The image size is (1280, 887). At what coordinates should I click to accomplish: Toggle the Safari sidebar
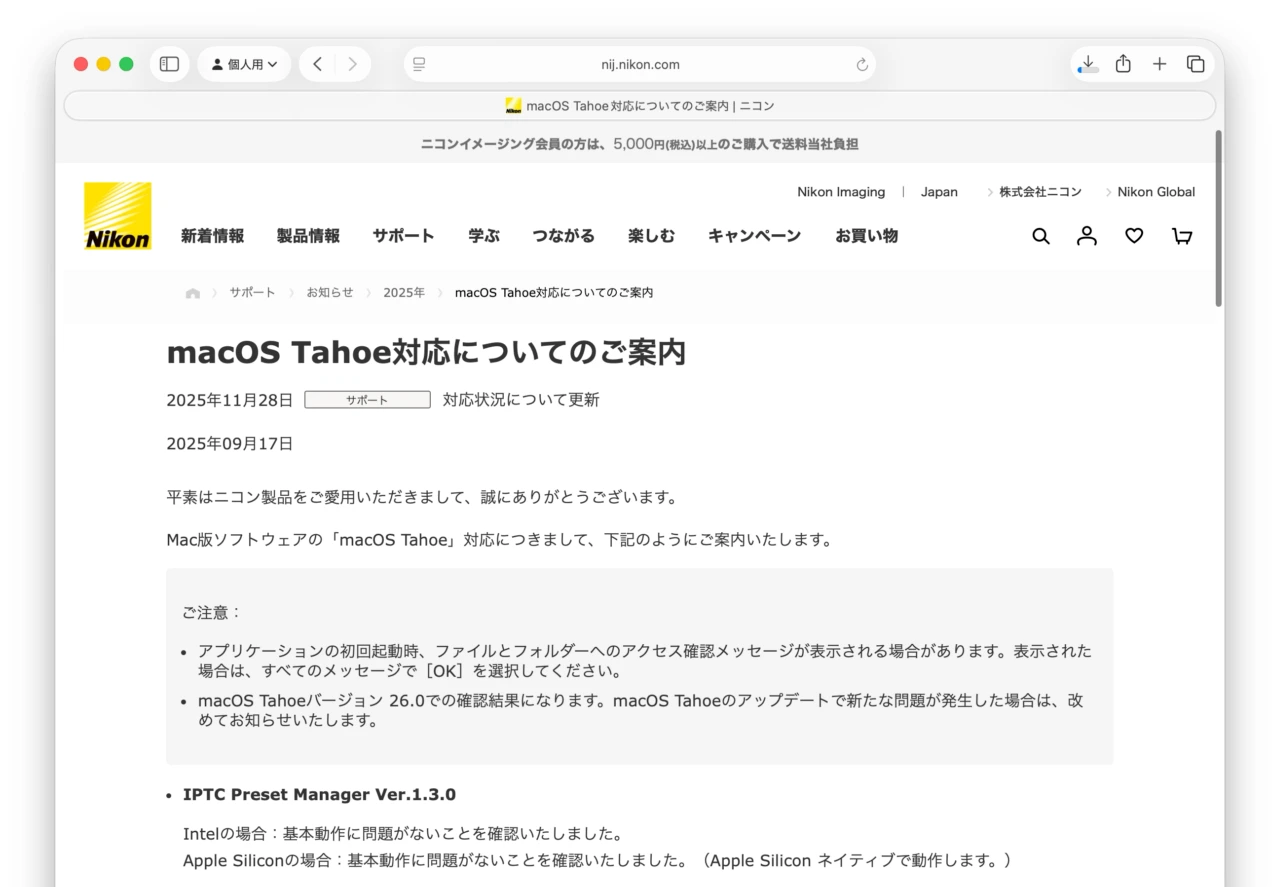pyautogui.click(x=169, y=63)
